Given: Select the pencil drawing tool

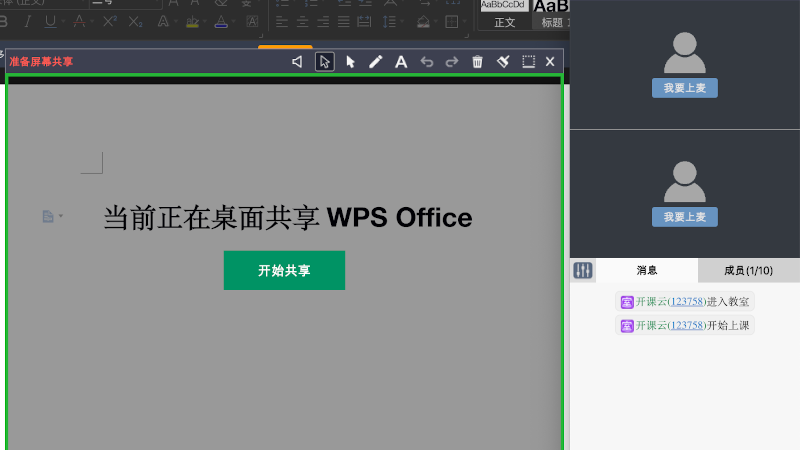Looking at the screenshot, I should point(376,62).
